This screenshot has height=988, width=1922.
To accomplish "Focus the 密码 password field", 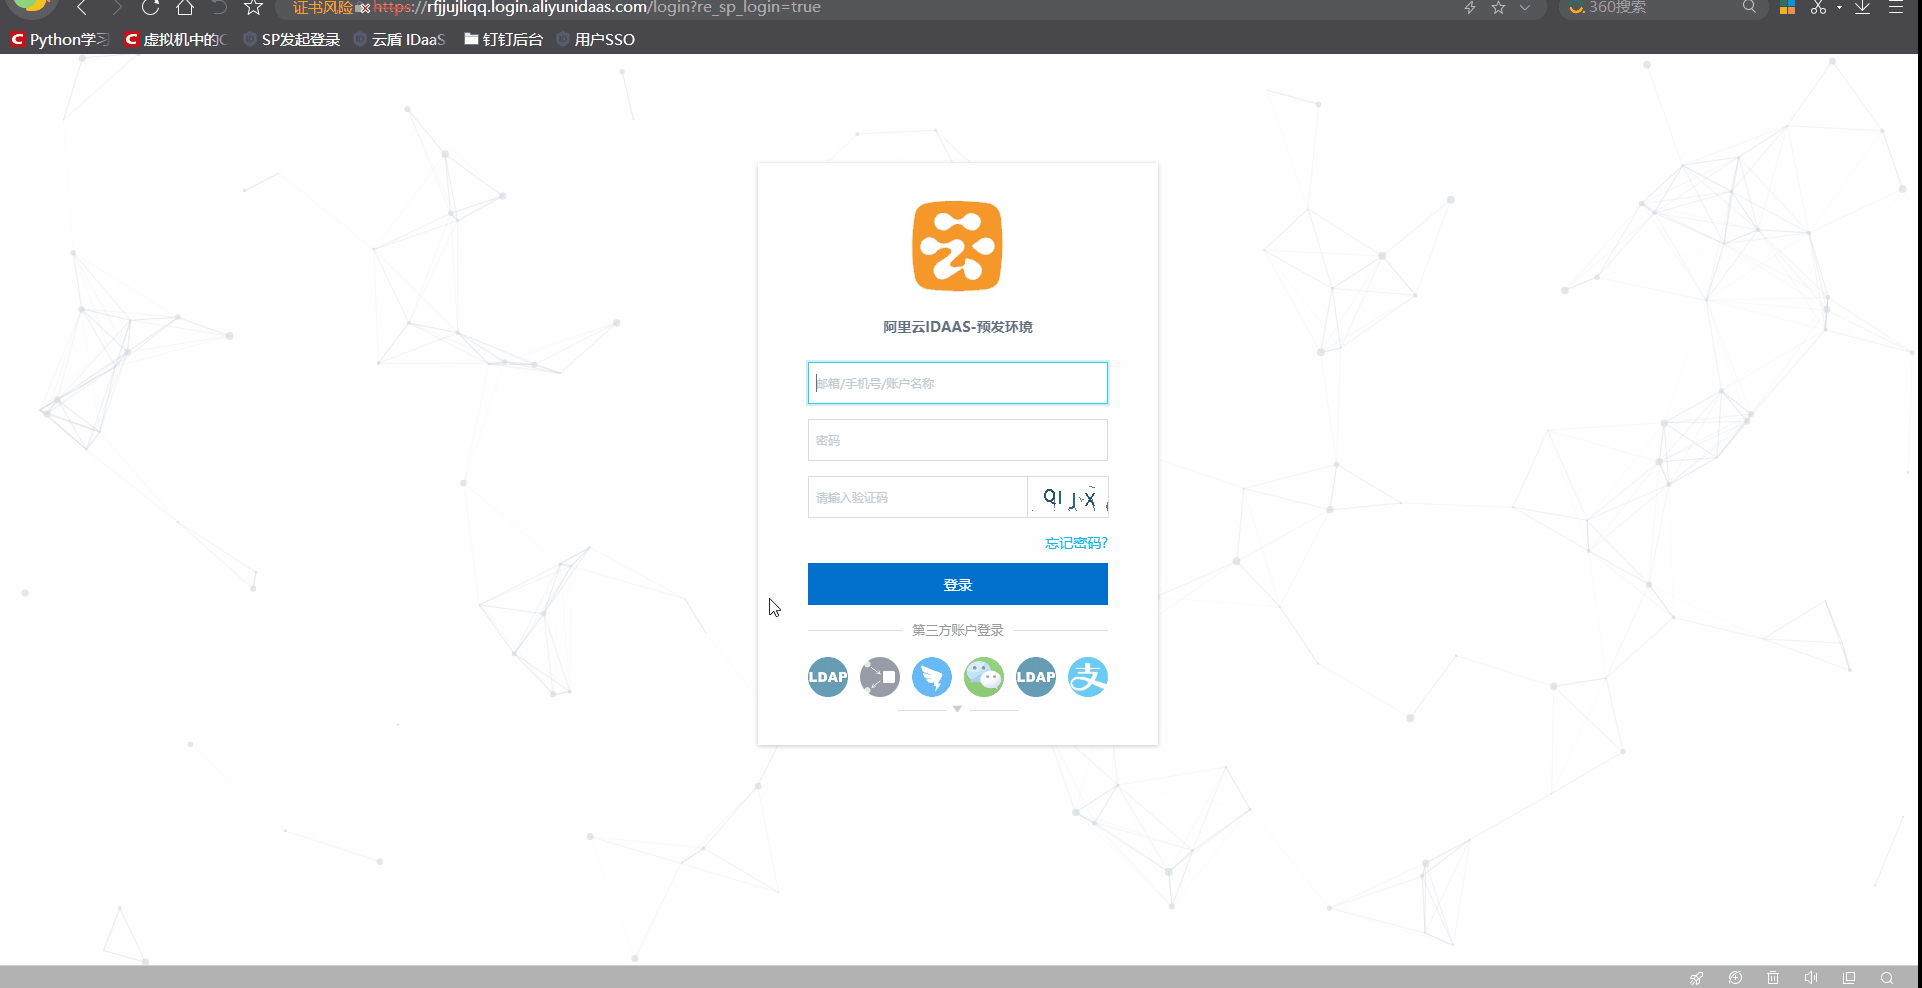I will tap(958, 440).
